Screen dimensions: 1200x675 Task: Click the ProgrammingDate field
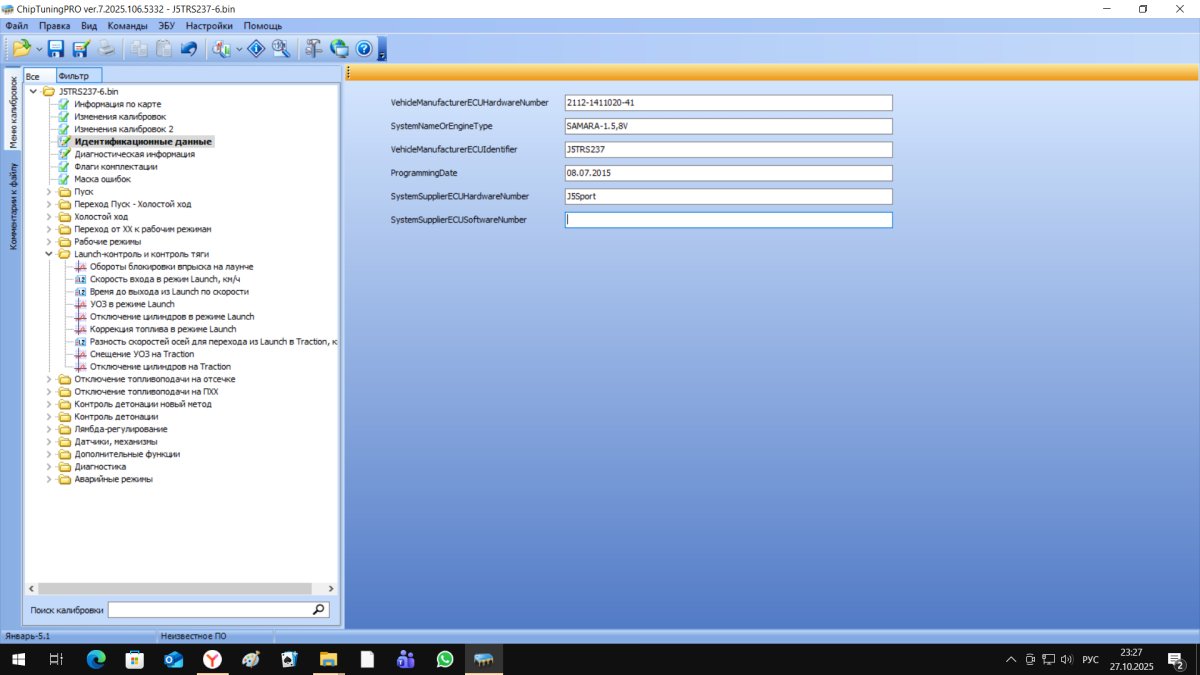pyautogui.click(x=728, y=173)
